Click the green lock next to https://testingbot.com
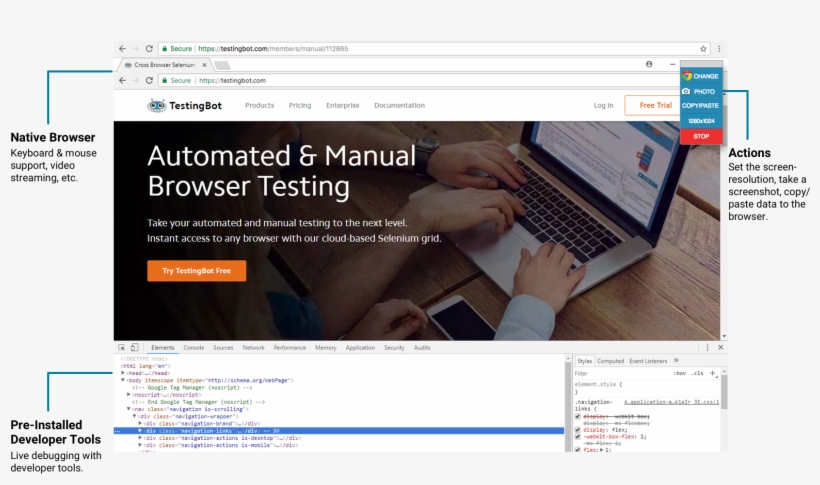 [x=164, y=81]
